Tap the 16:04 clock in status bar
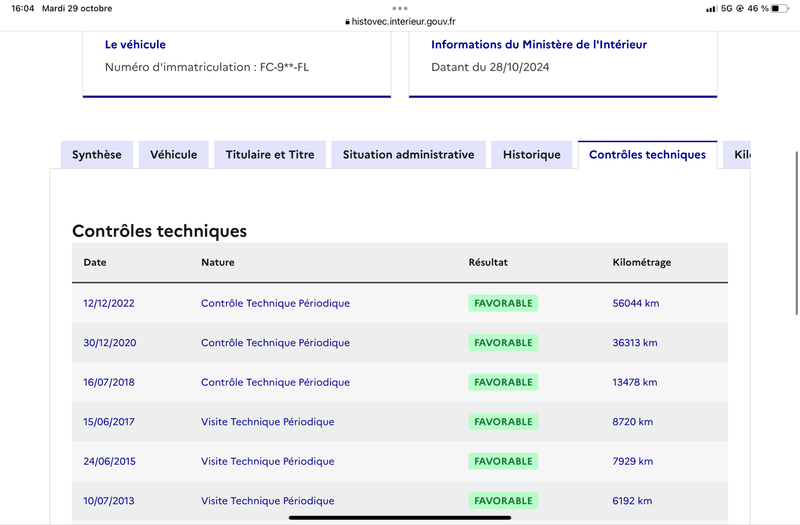This screenshot has height=525, width=800. [x=22, y=8]
